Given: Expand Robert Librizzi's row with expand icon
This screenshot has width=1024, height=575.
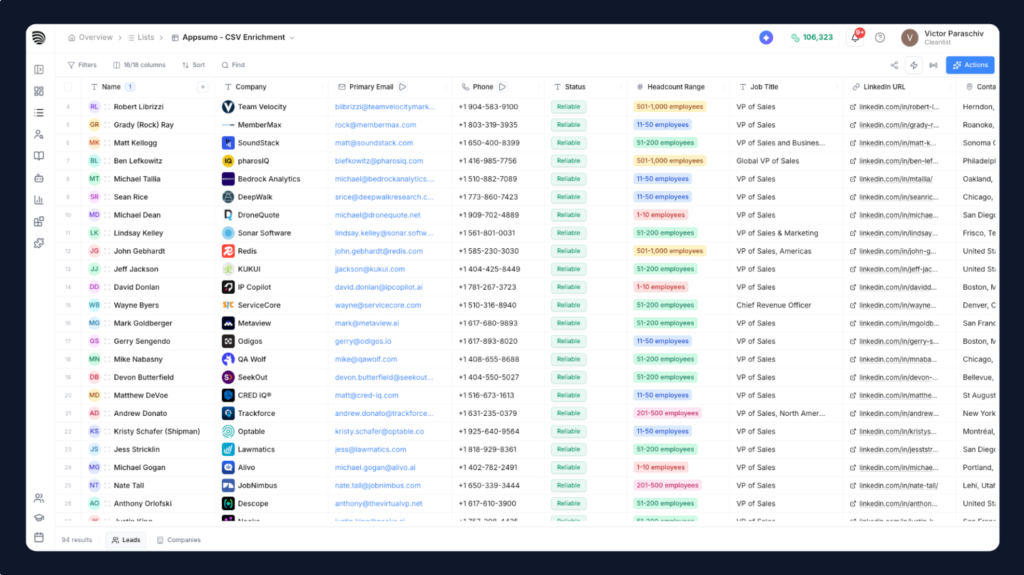Looking at the screenshot, I should coord(107,107).
